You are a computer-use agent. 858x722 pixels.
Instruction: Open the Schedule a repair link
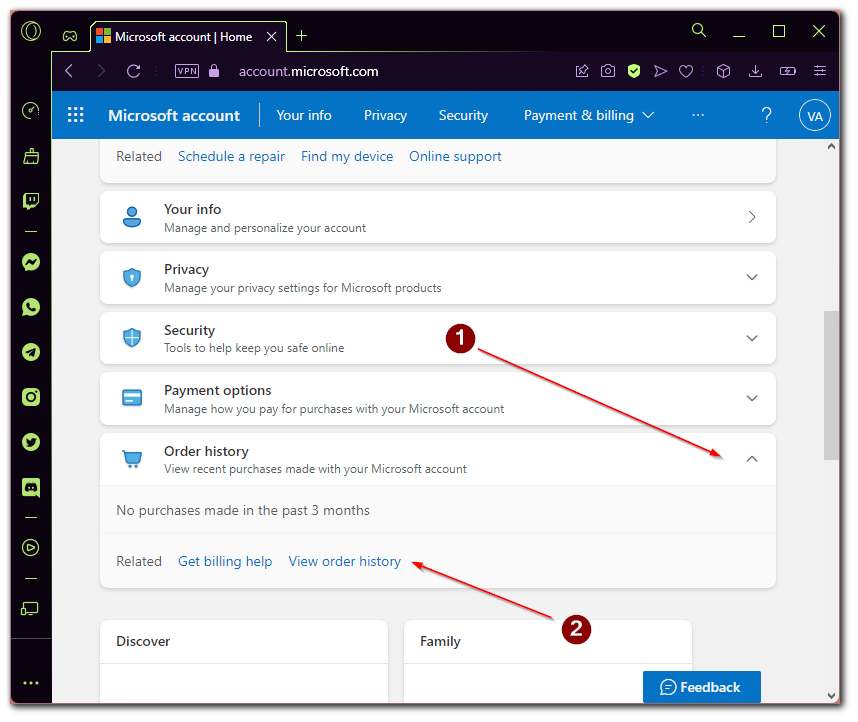coord(231,157)
